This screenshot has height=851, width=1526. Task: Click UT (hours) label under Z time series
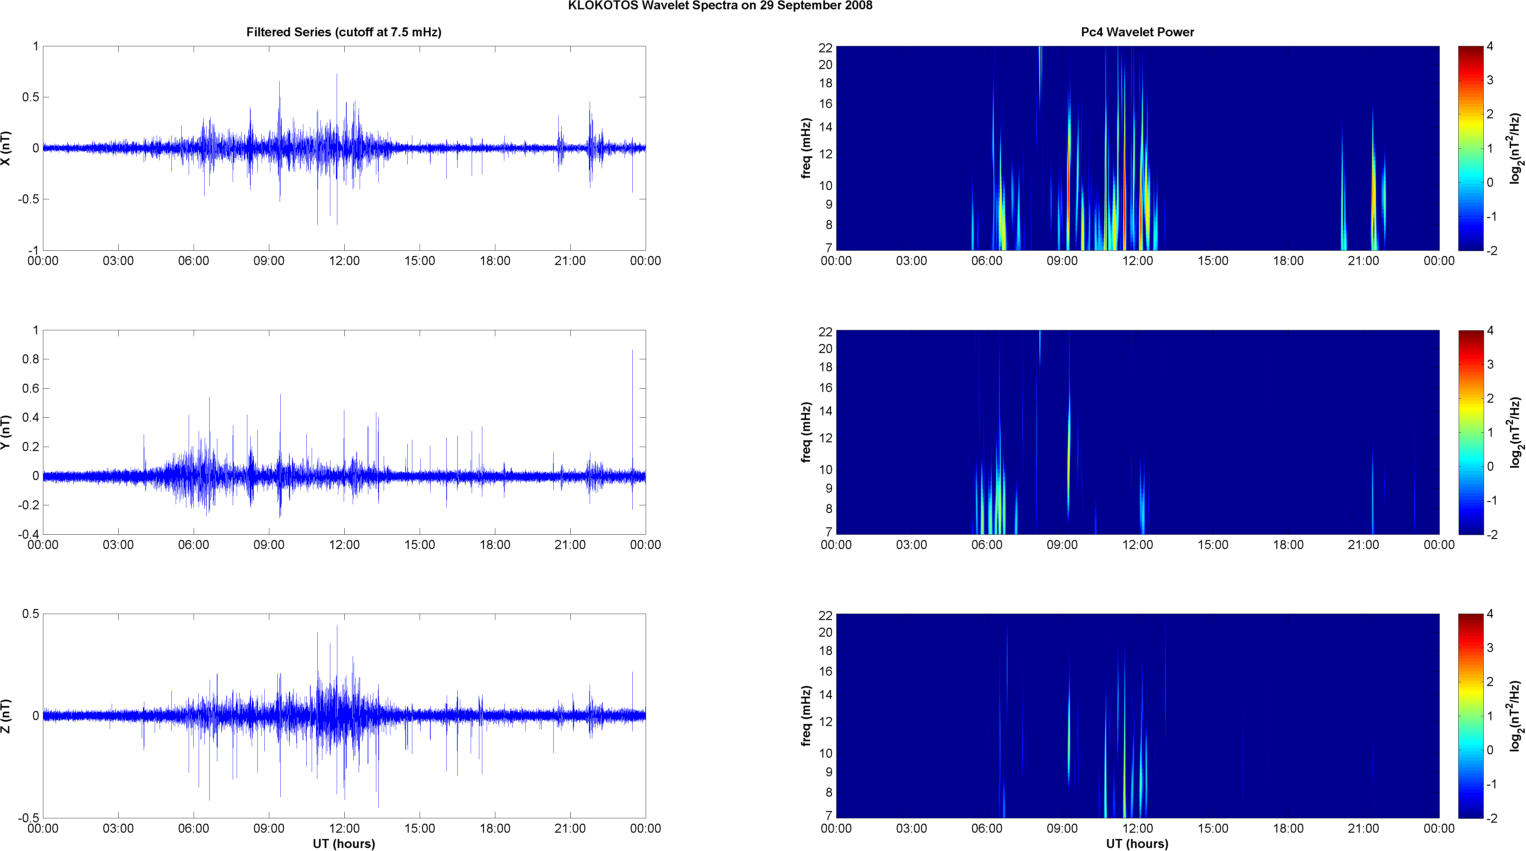[343, 843]
